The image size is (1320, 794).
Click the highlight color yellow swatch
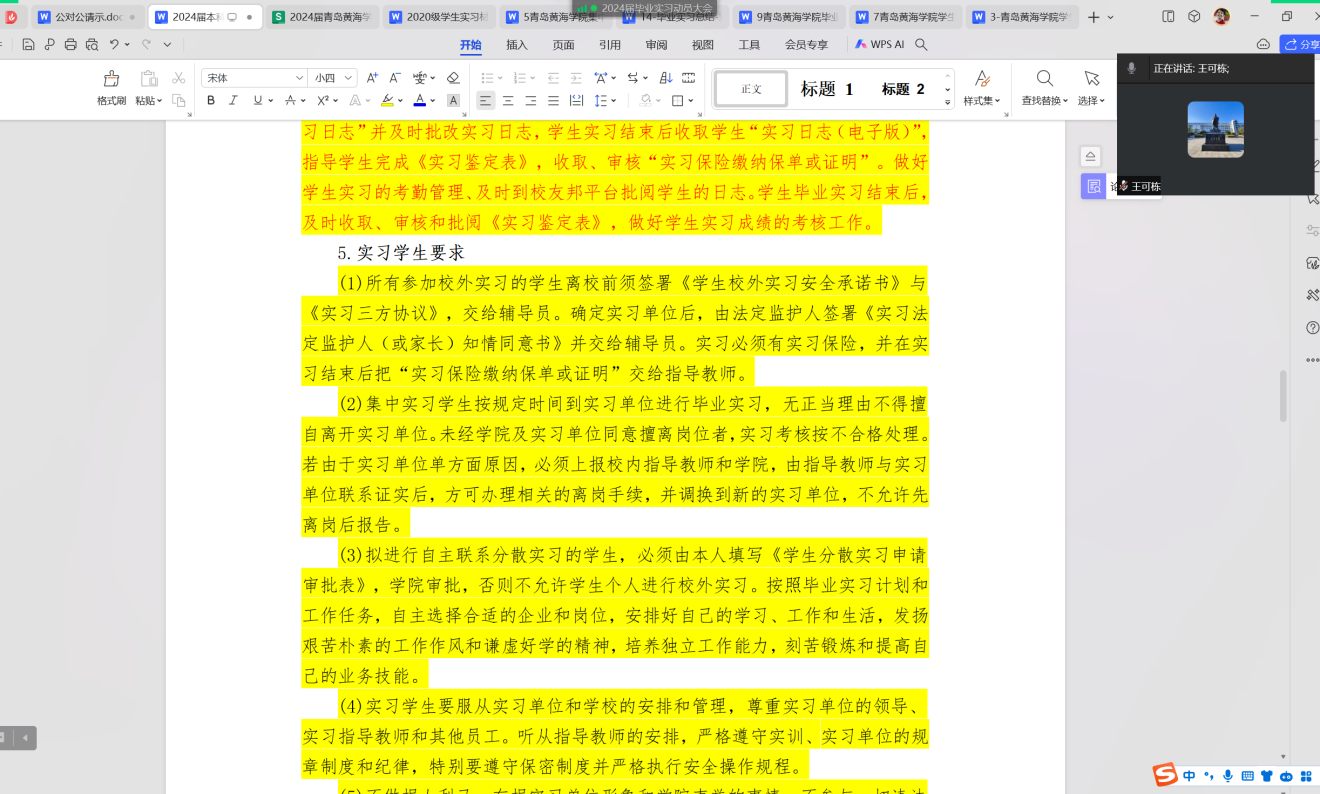coord(386,100)
